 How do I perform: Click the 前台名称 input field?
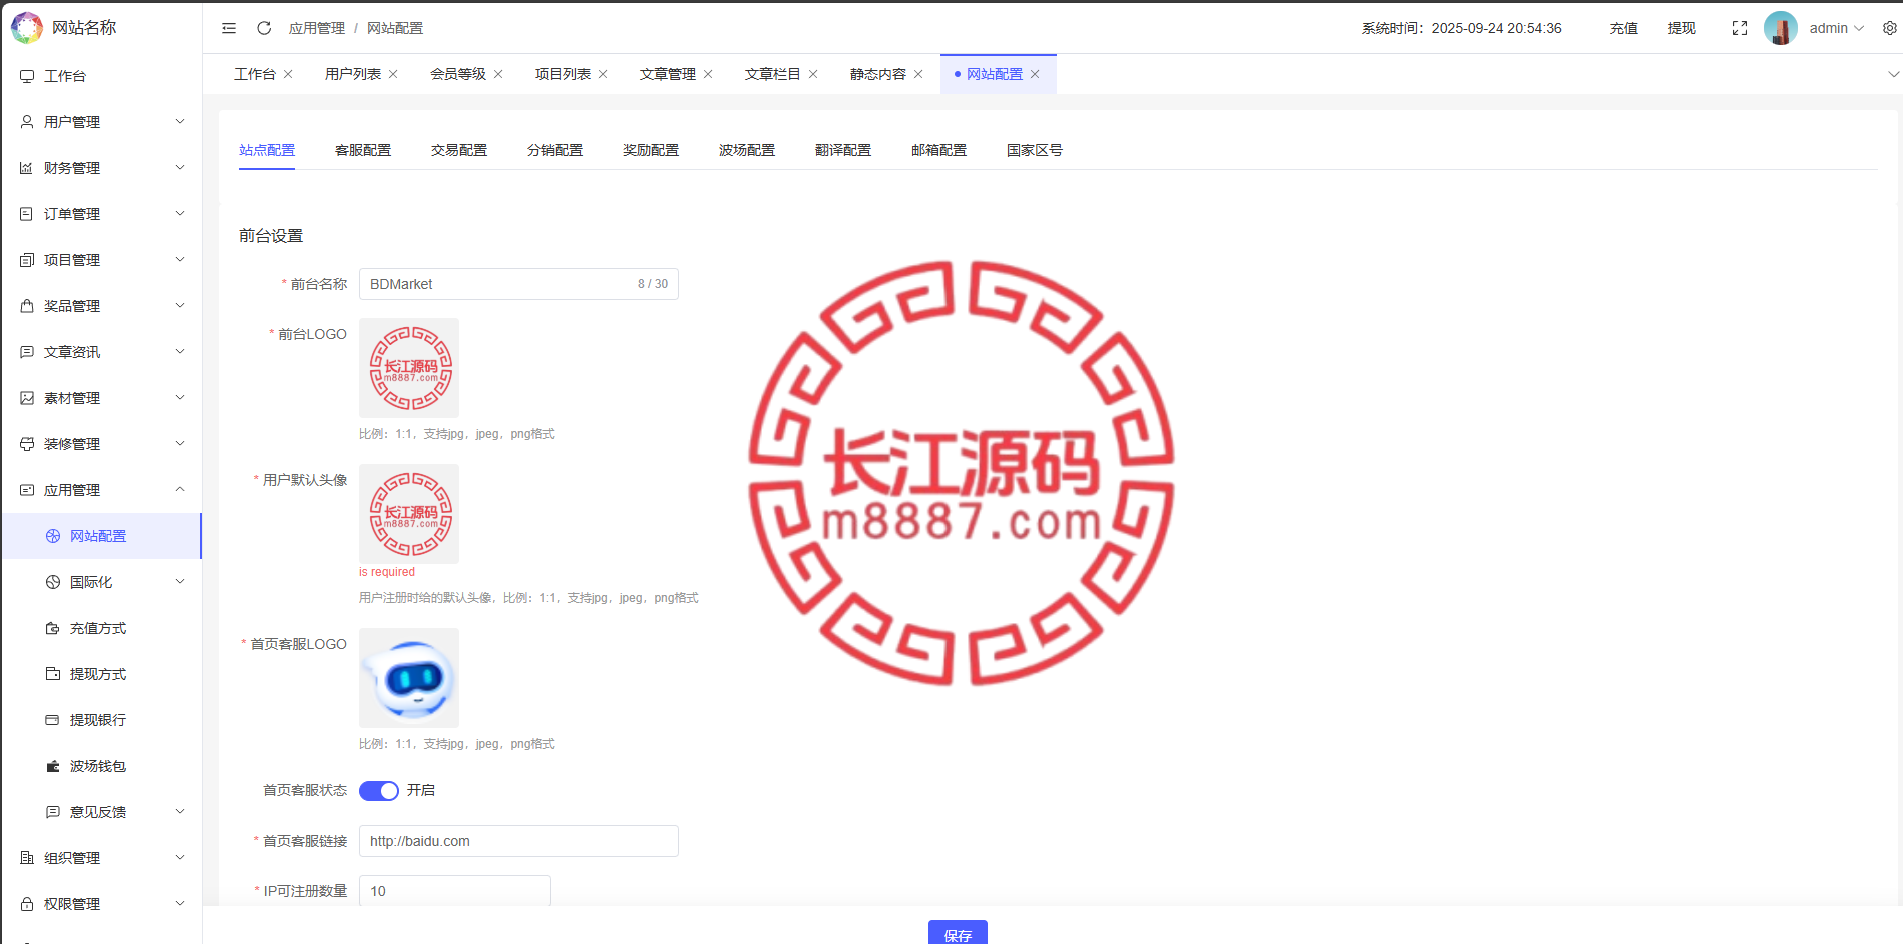(519, 284)
